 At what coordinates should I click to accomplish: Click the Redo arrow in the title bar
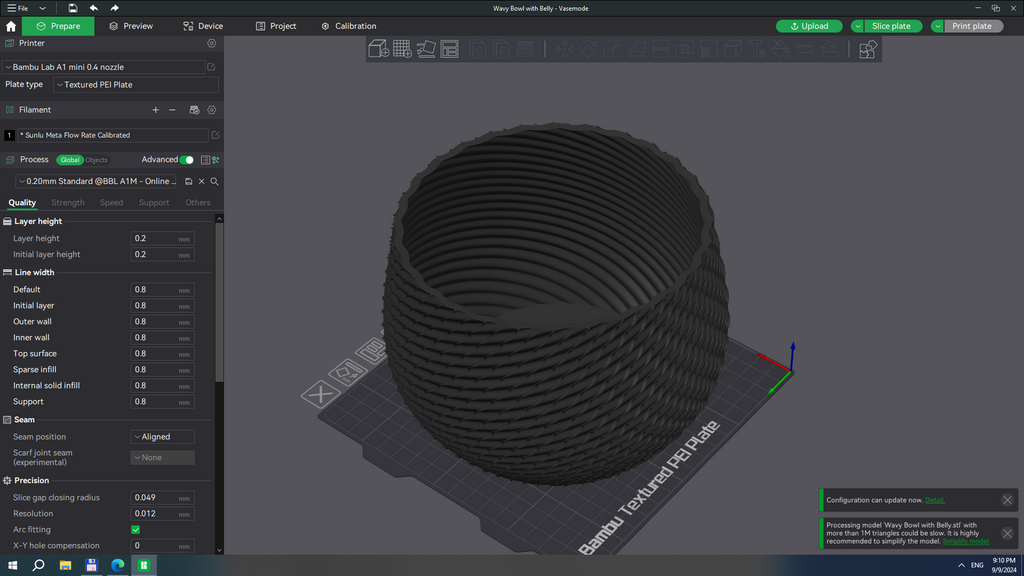[114, 8]
